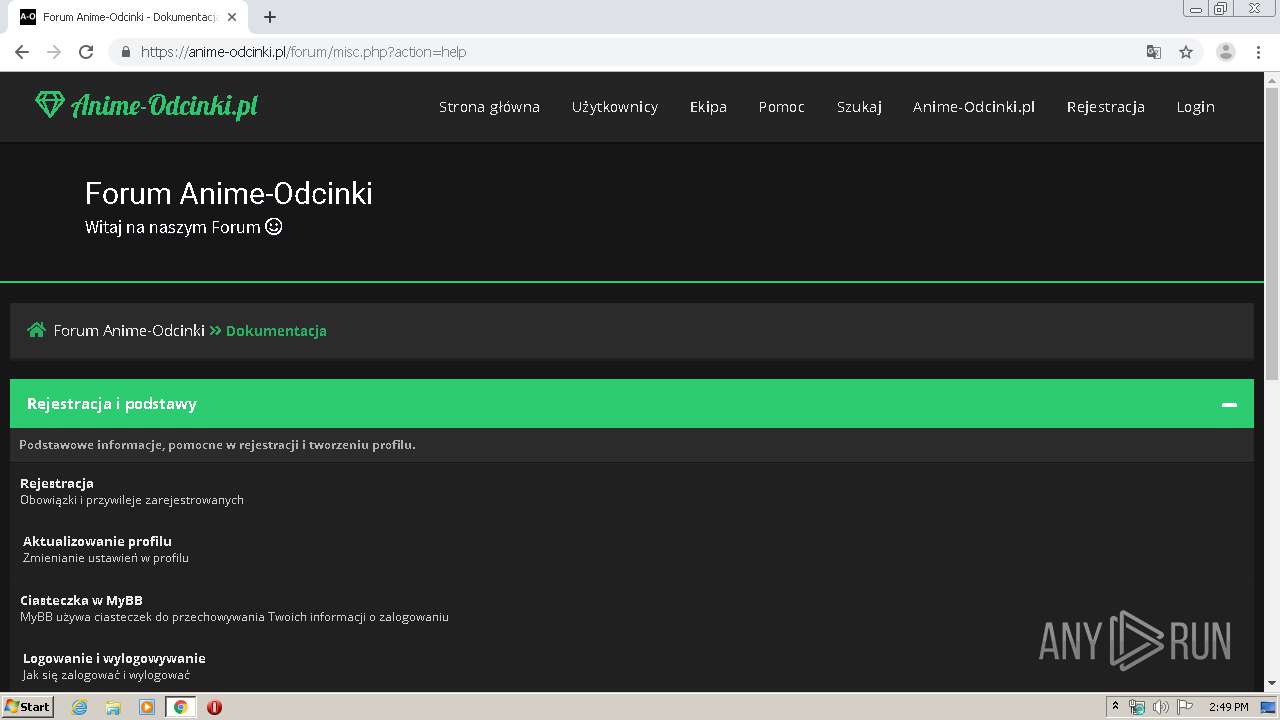Viewport: 1280px width, 720px height.
Task: Click the scrollbar down arrow
Action: (x=1272, y=683)
